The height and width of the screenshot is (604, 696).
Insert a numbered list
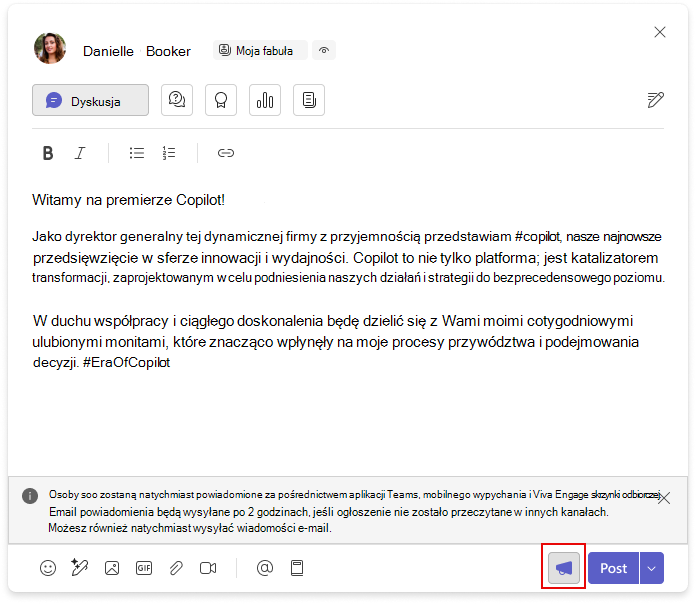coord(169,153)
